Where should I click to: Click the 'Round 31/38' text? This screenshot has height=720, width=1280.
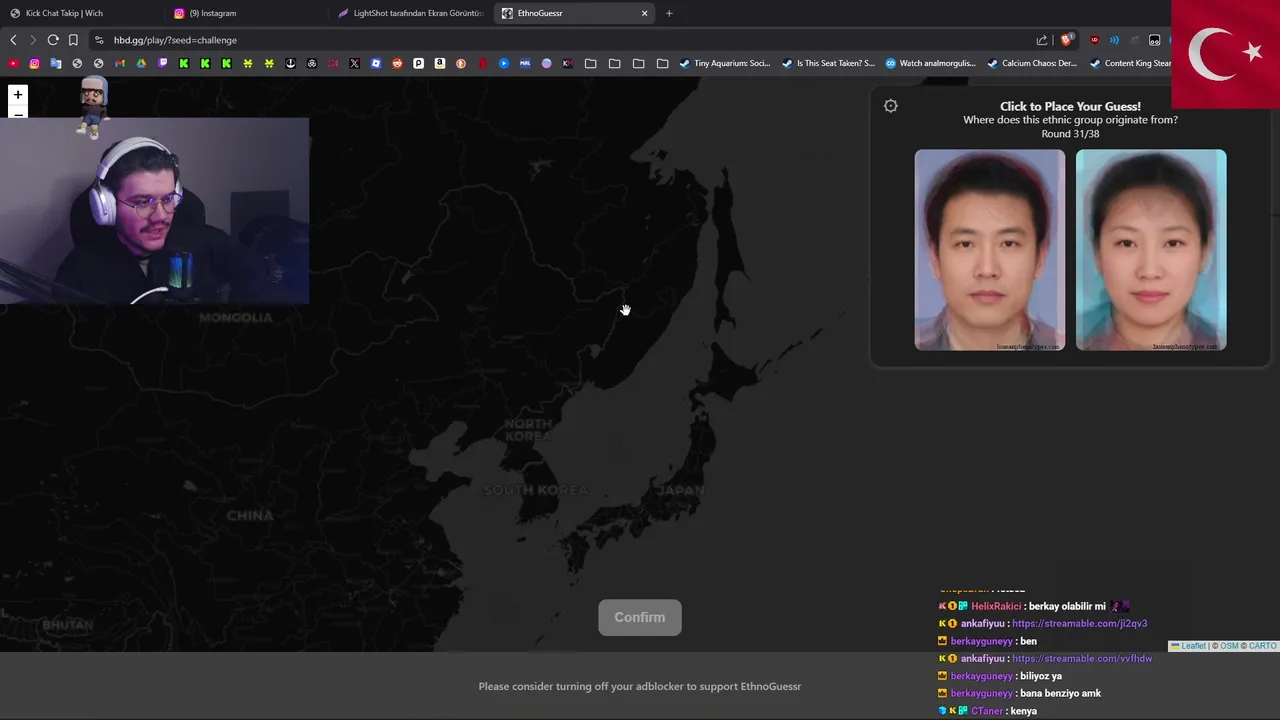pyautogui.click(x=1070, y=134)
